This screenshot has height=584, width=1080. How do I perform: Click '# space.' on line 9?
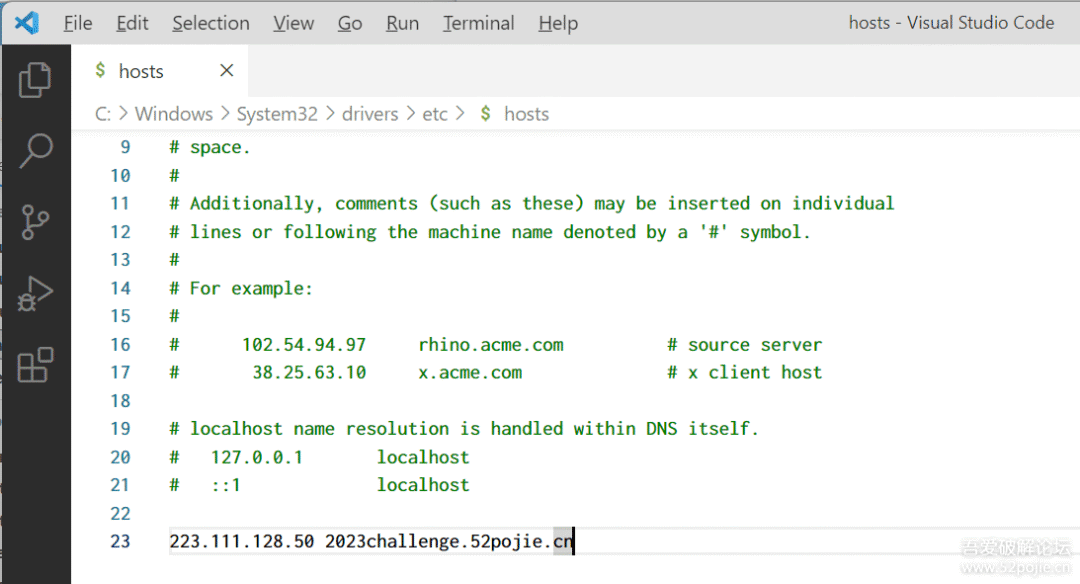pyautogui.click(x=210, y=147)
